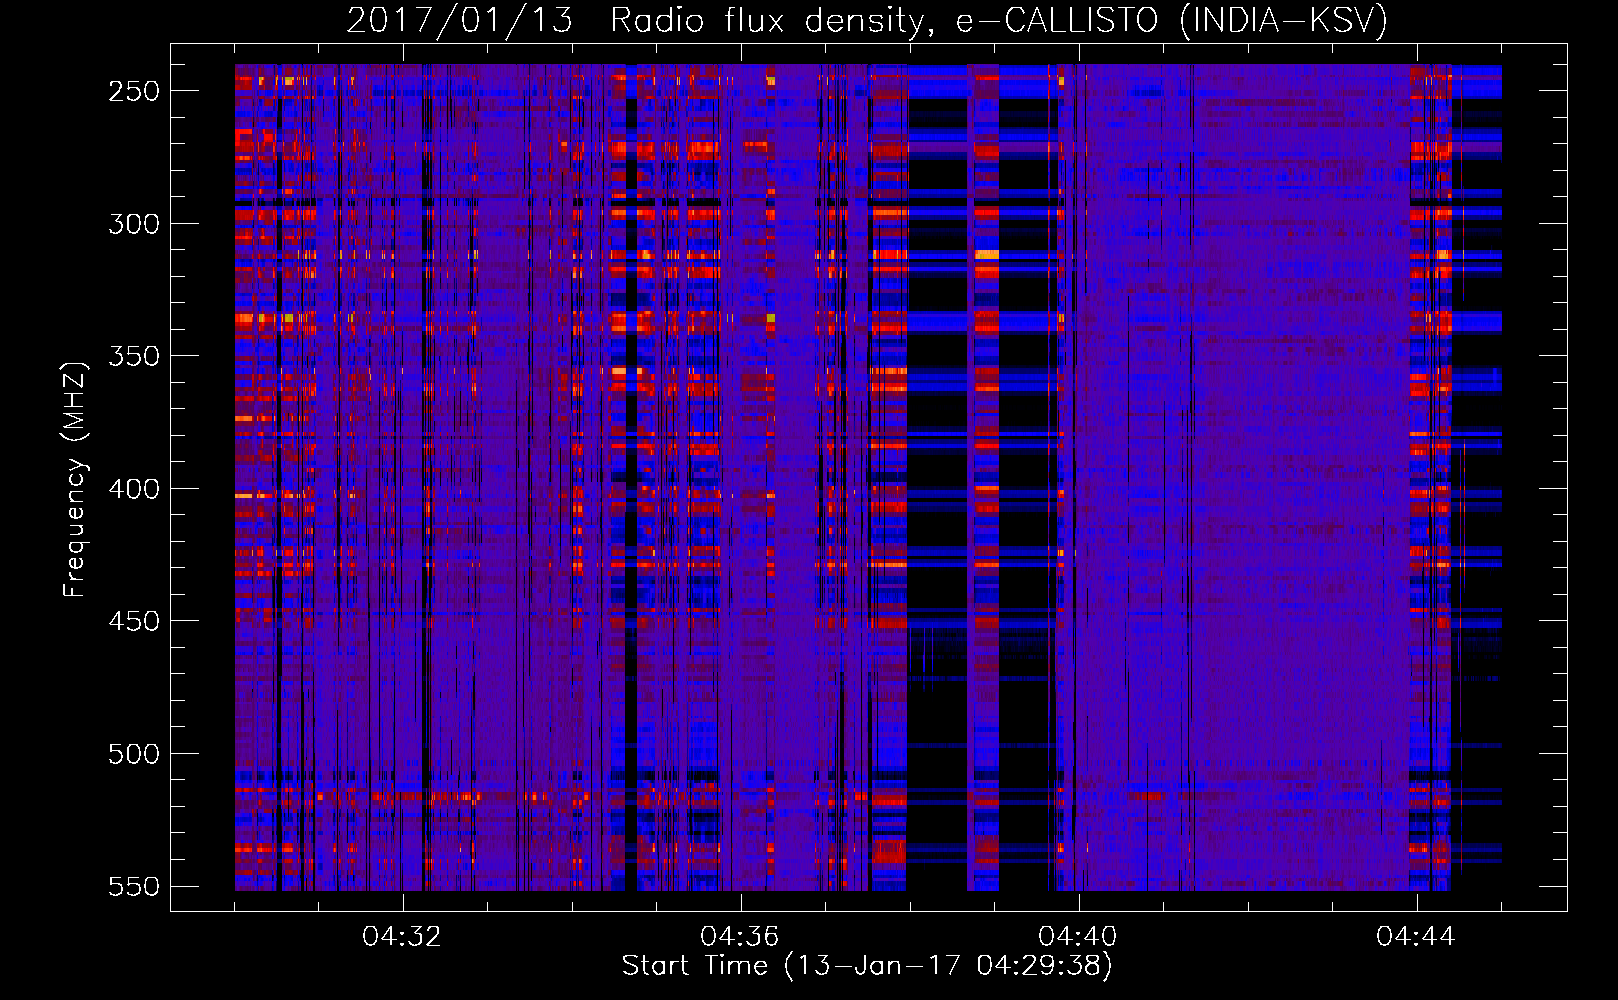This screenshot has width=1618, height=1000.
Task: Click the 04:40 time tick label
Action: (x=1078, y=937)
